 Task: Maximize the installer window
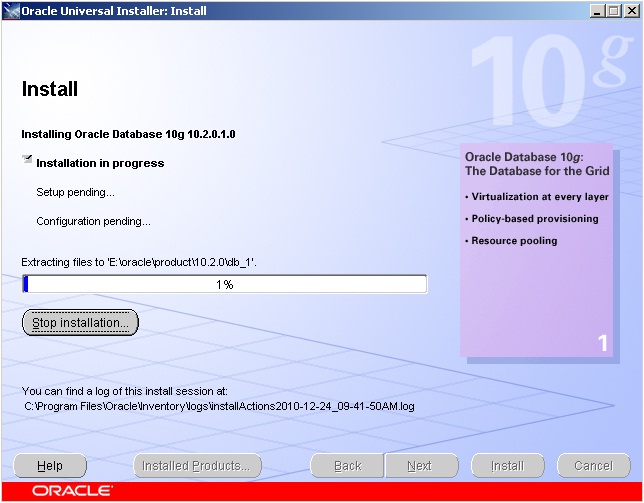614,9
